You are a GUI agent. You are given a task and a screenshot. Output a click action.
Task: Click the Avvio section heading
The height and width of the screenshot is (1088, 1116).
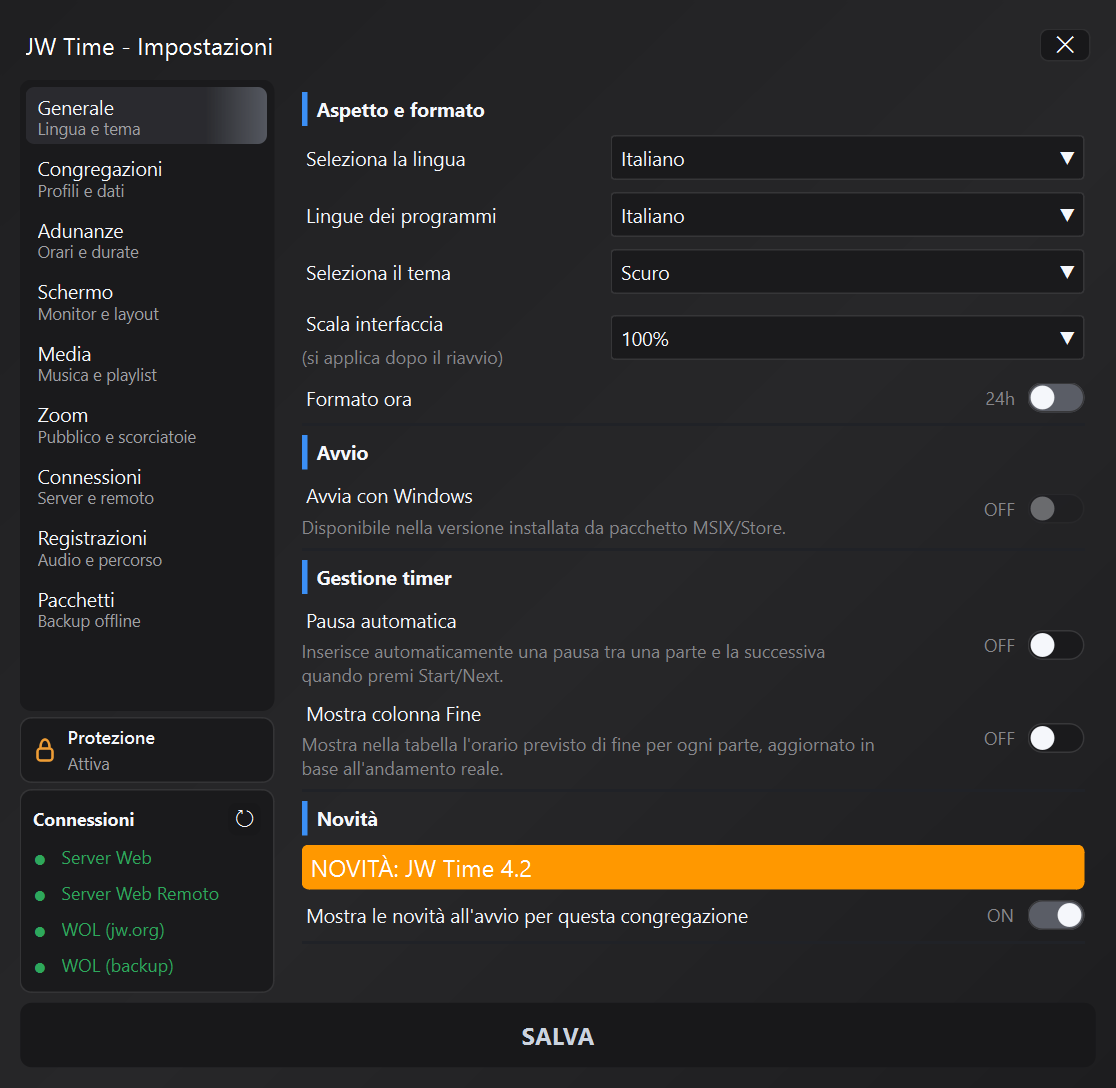tap(342, 453)
